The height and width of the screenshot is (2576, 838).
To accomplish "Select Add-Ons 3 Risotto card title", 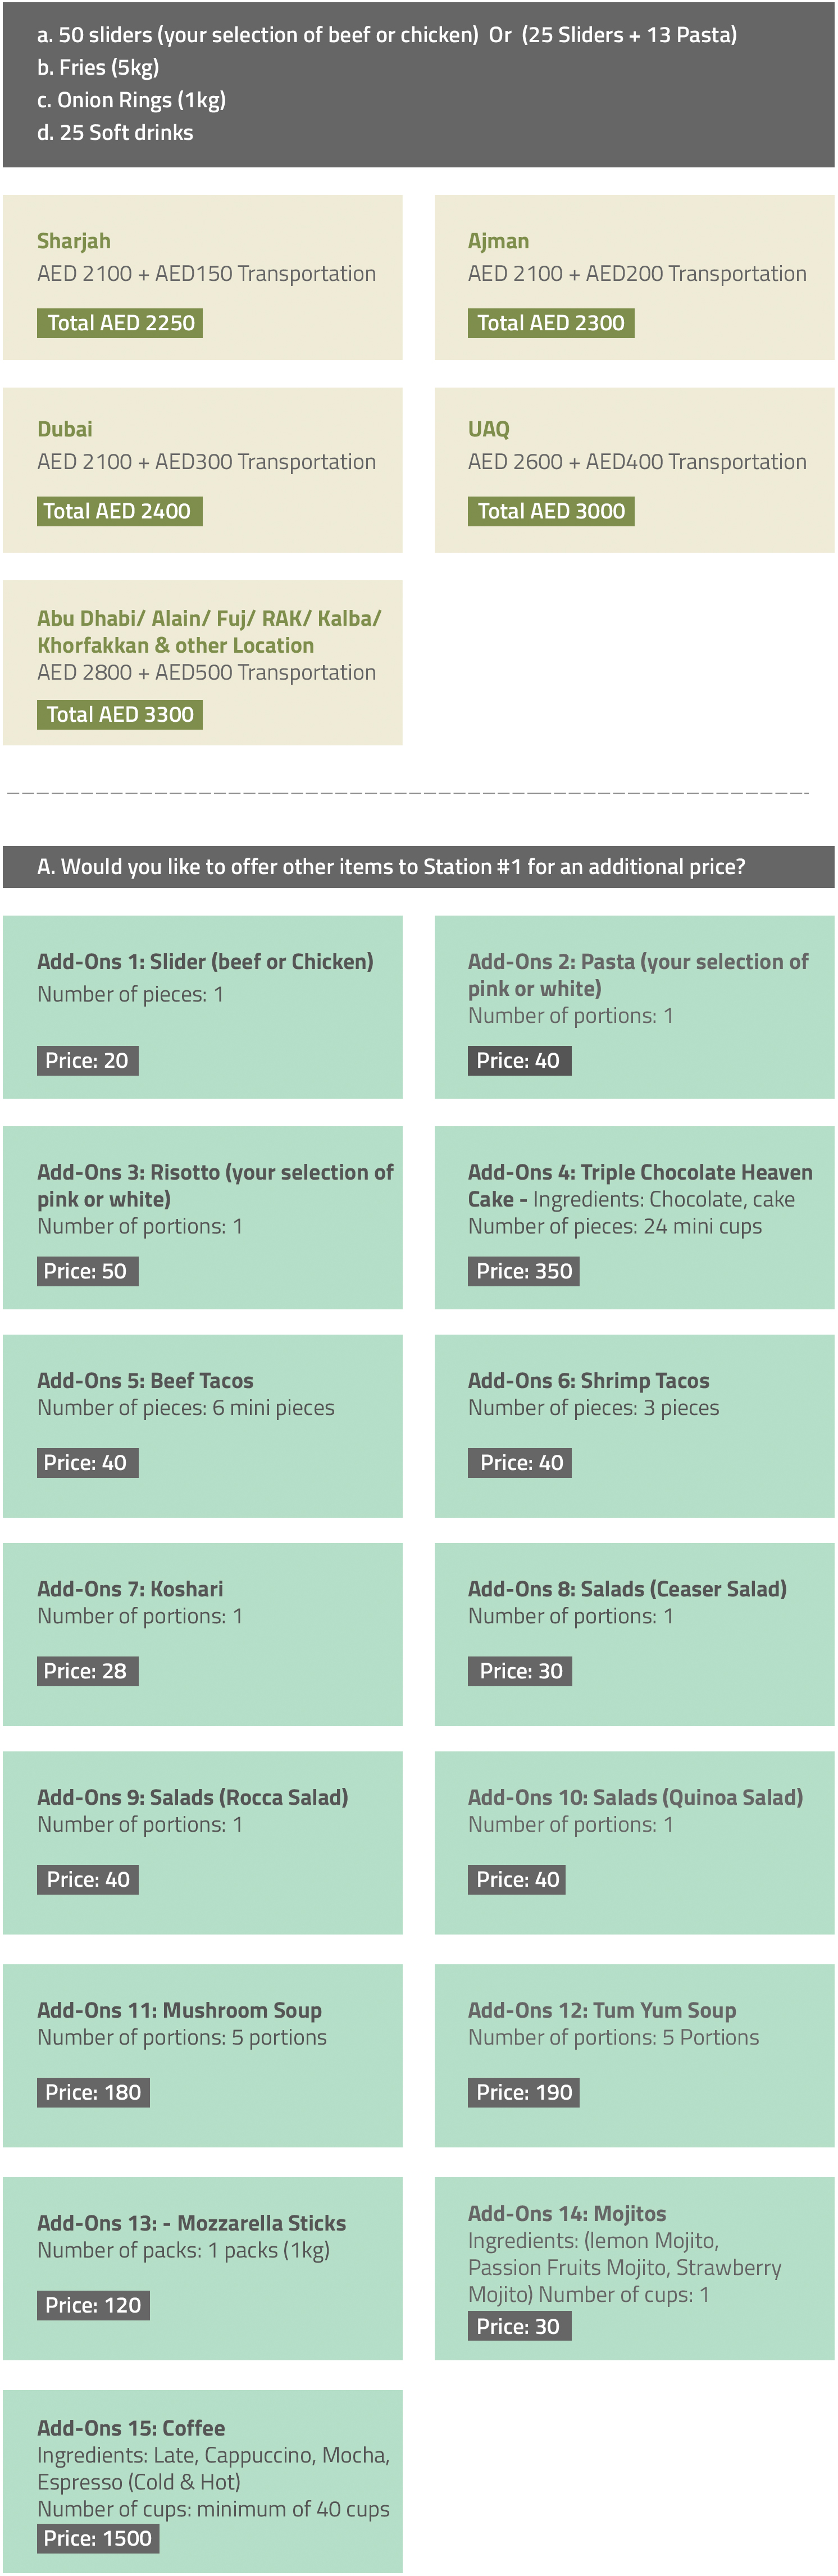I will (215, 1185).
